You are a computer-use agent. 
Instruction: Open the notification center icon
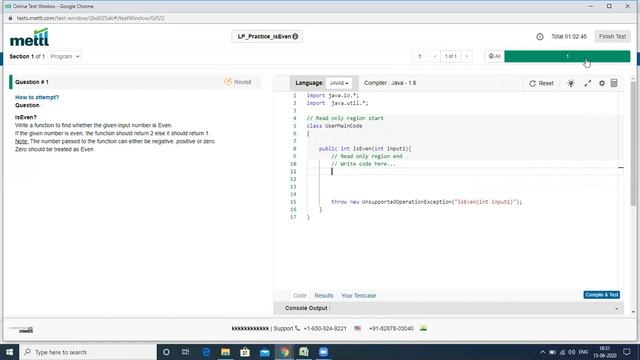[627, 352]
